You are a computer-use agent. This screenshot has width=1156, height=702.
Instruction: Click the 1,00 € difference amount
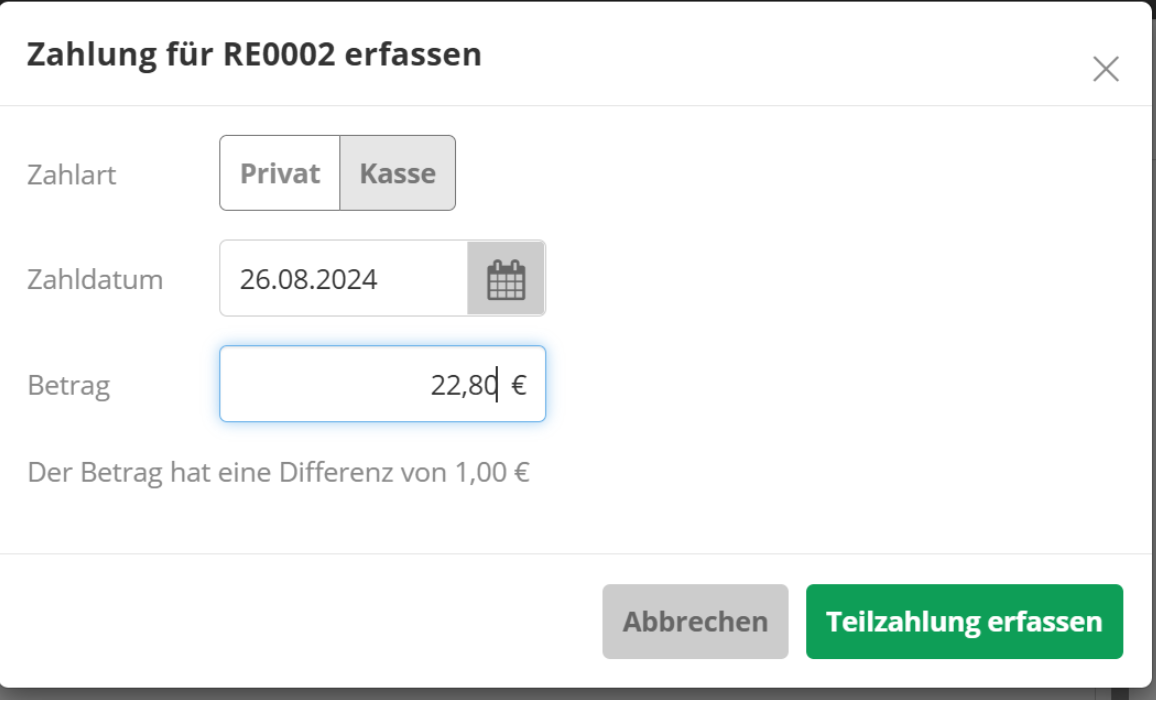[492, 472]
